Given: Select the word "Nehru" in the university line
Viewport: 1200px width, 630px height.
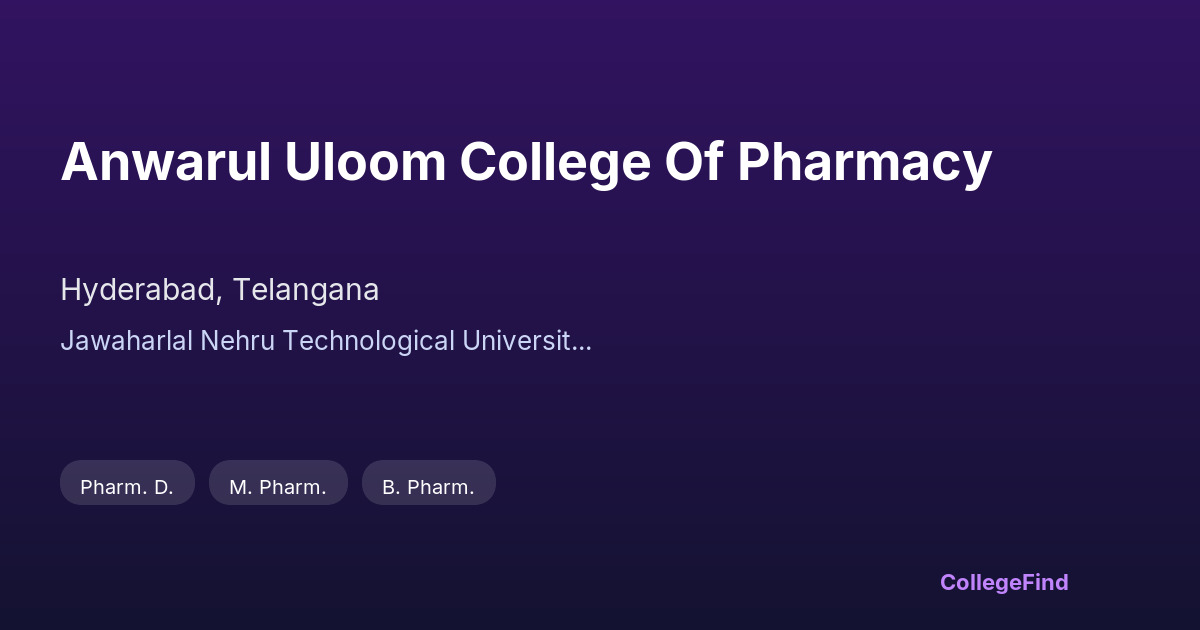Looking at the screenshot, I should pyautogui.click(x=240, y=341).
